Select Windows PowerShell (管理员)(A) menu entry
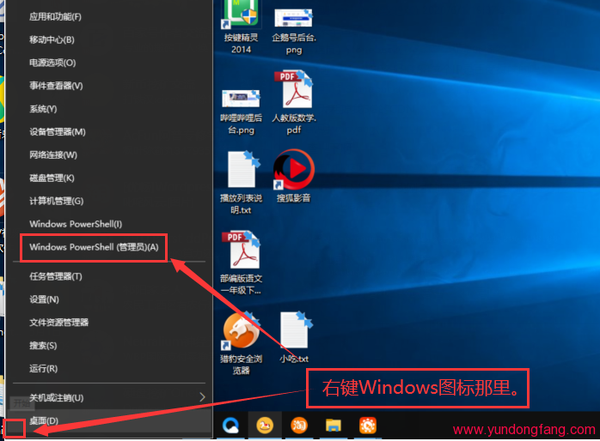This screenshot has height=441, width=600. 94,246
